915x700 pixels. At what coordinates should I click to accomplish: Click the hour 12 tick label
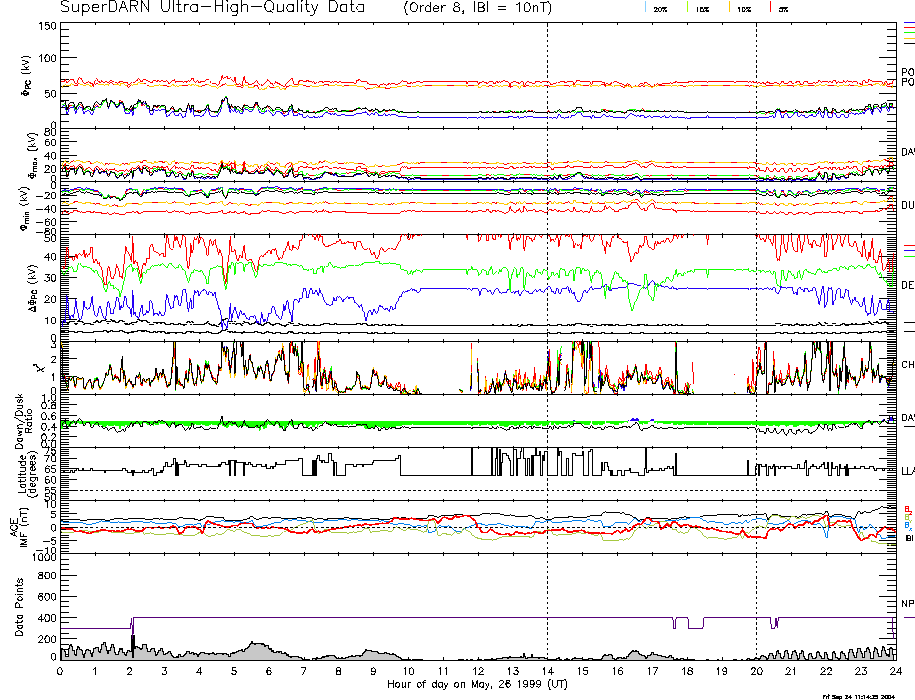click(x=478, y=671)
